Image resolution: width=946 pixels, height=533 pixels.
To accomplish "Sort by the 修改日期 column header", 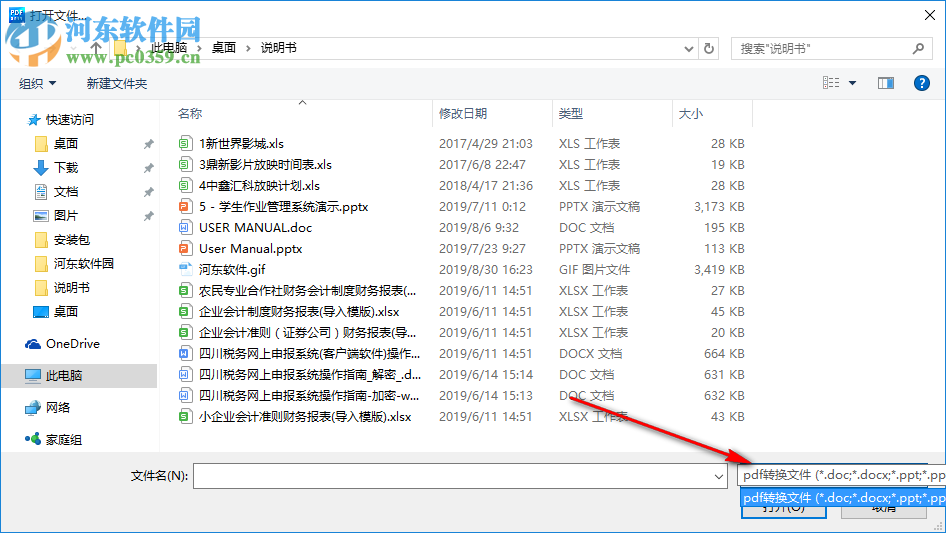I will point(463,113).
